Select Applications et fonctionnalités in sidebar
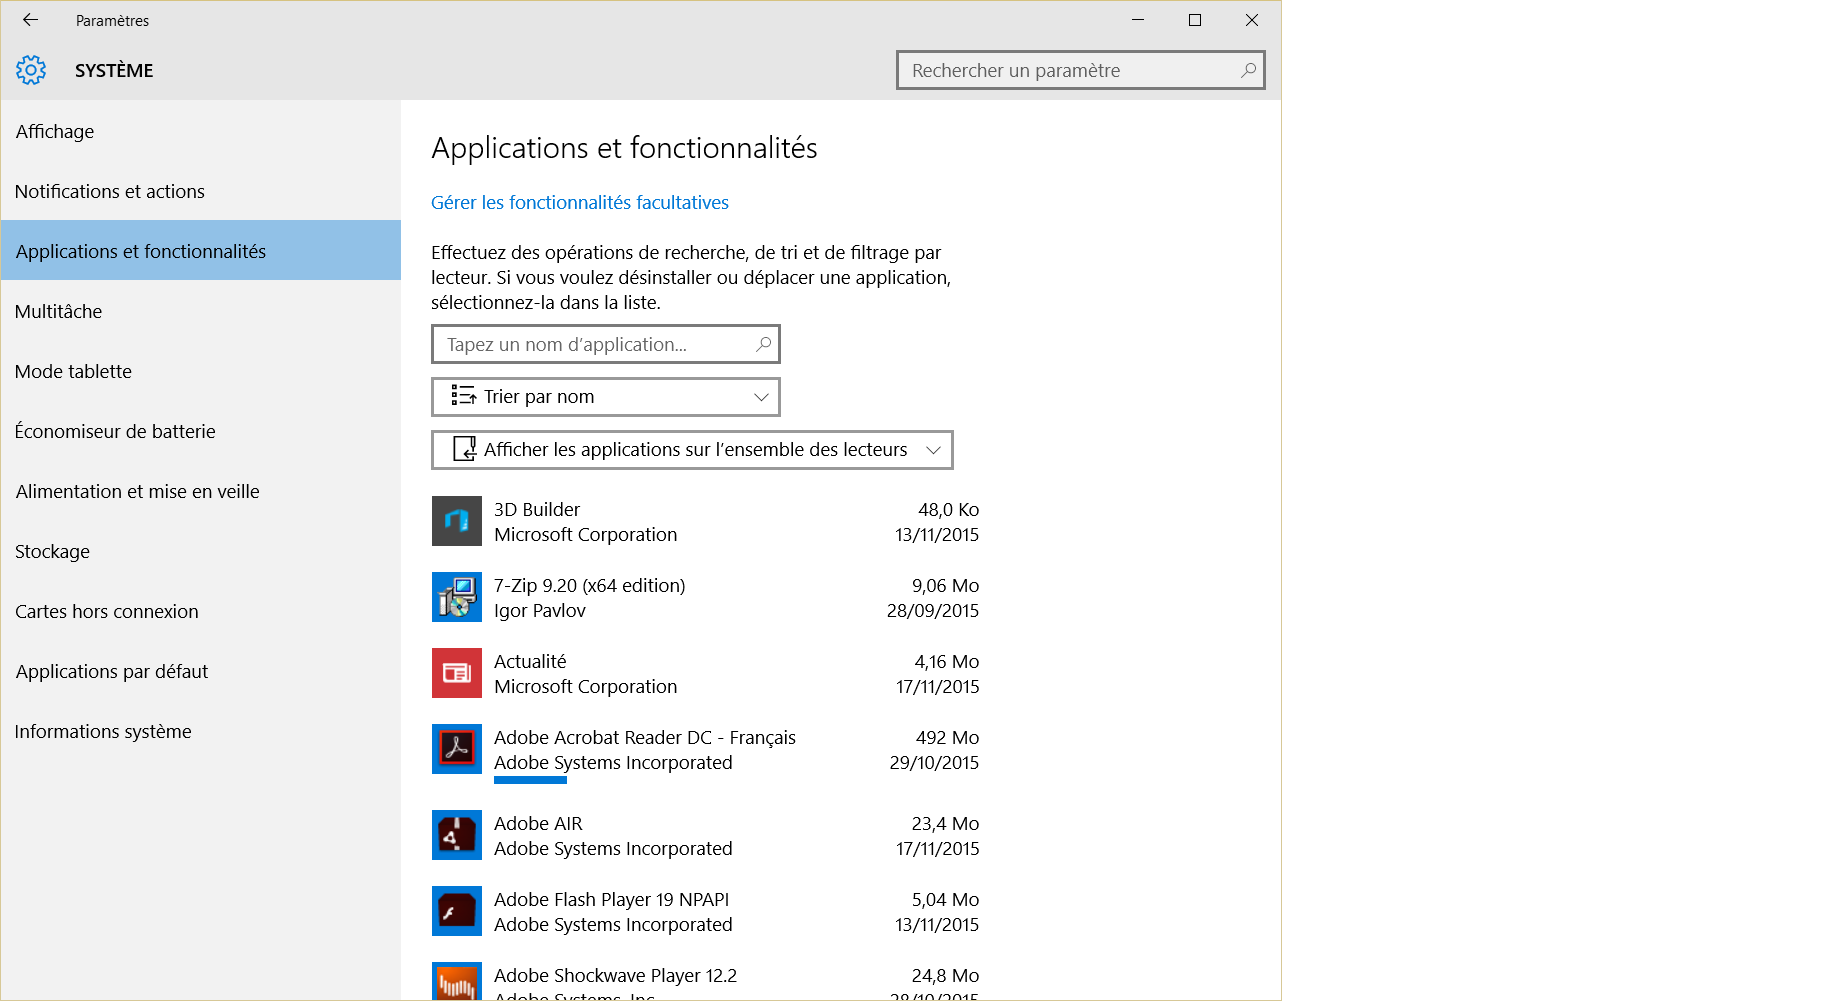The height and width of the screenshot is (1001, 1824). pos(201,251)
